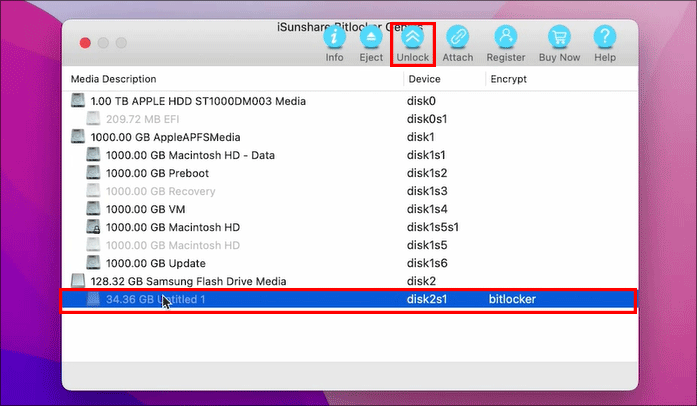Click the Device column header

(424, 79)
